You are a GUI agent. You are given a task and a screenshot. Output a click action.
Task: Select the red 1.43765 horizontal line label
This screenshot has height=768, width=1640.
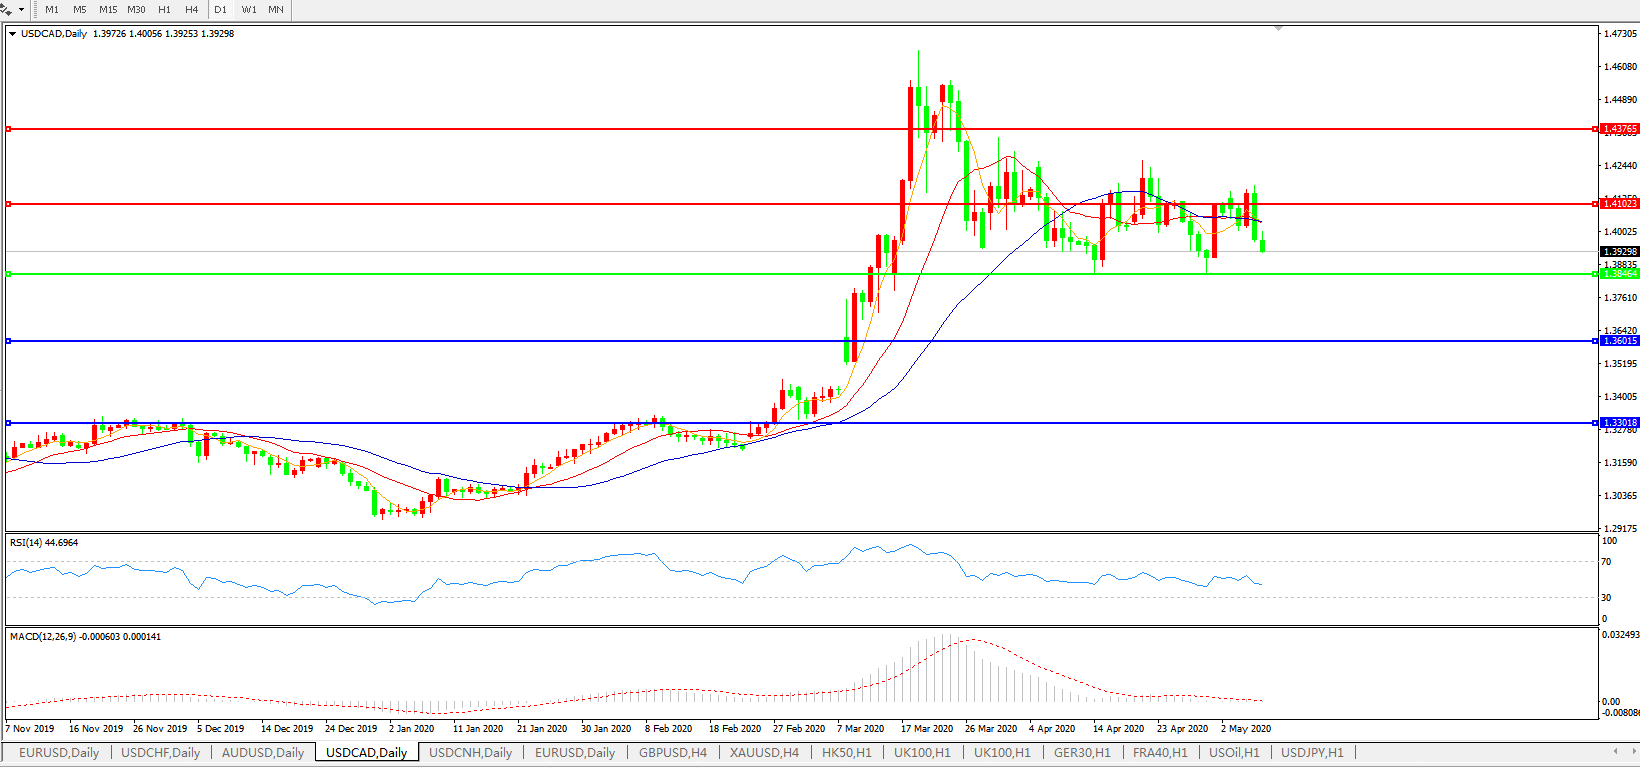pos(1619,129)
